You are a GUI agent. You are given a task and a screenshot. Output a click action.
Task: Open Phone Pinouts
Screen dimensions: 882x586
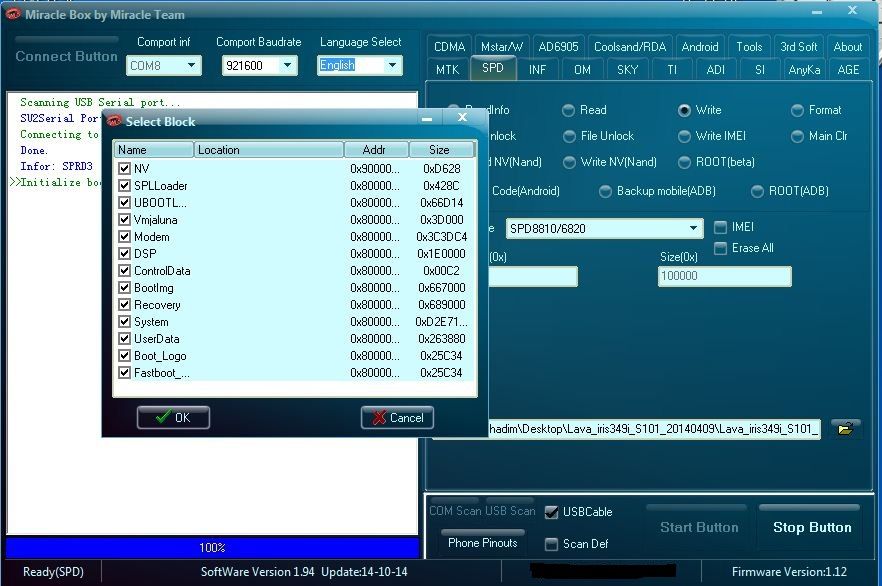click(483, 542)
